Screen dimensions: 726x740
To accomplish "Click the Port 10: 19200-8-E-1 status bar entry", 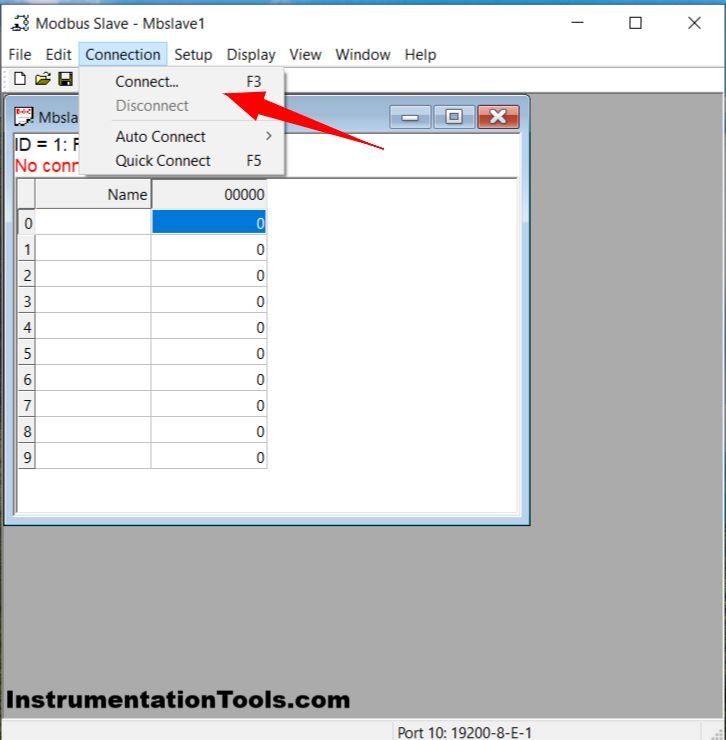I will (464, 732).
